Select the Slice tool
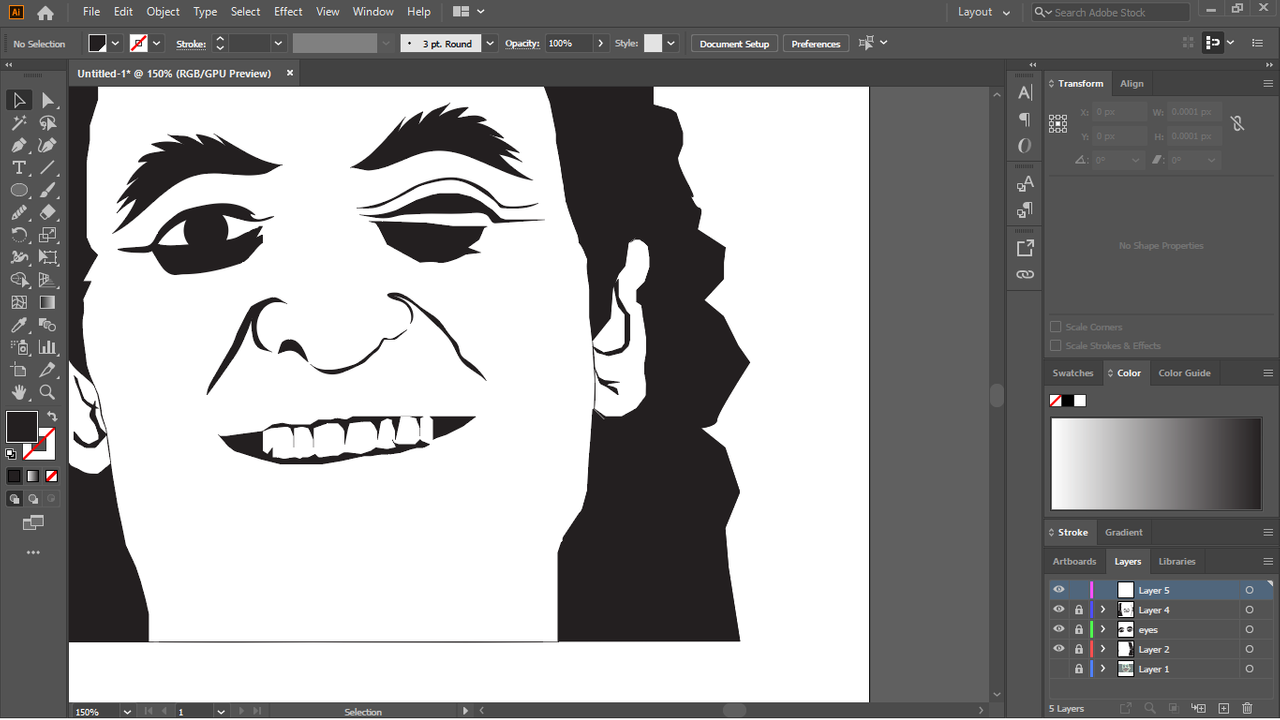 (47, 370)
